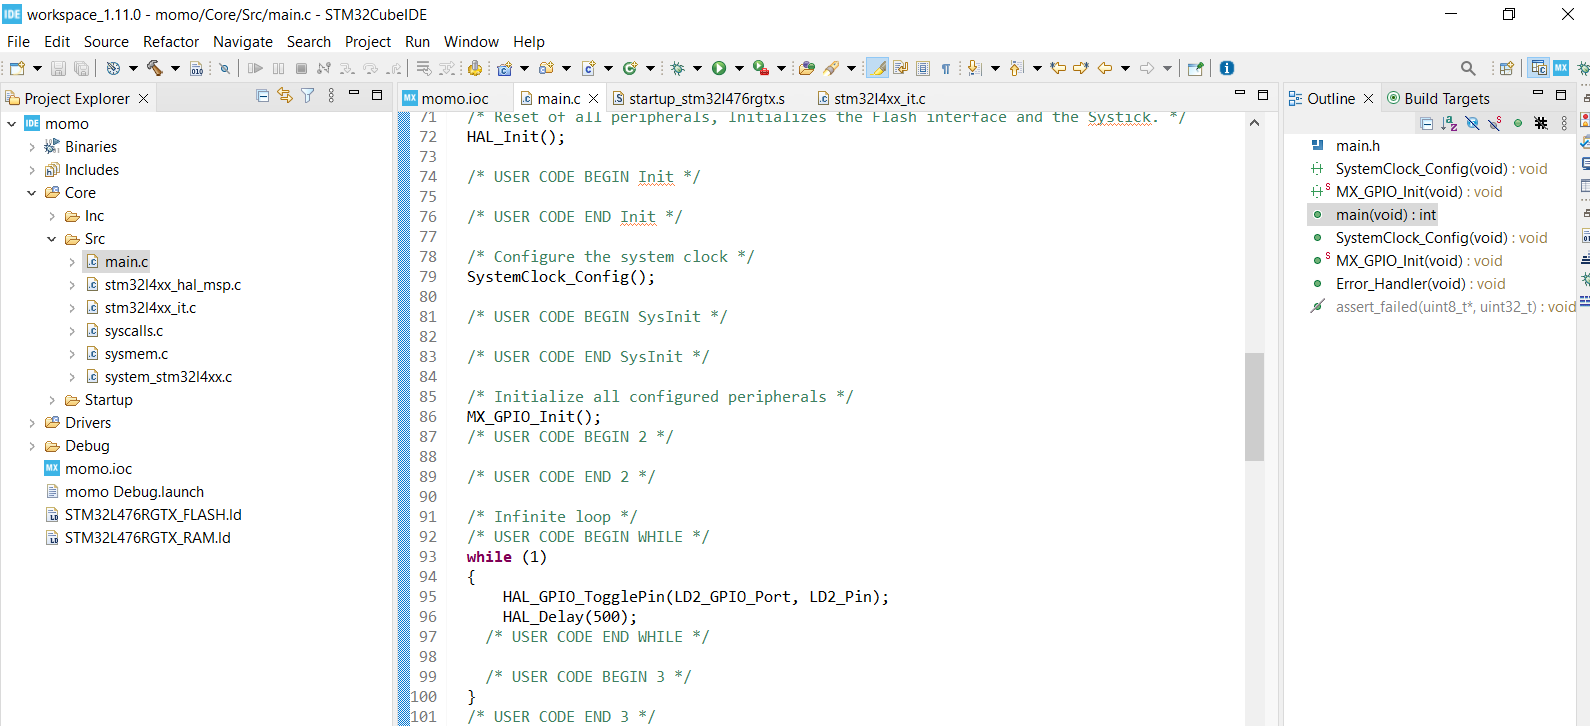Select main.h in Outline

1358,146
